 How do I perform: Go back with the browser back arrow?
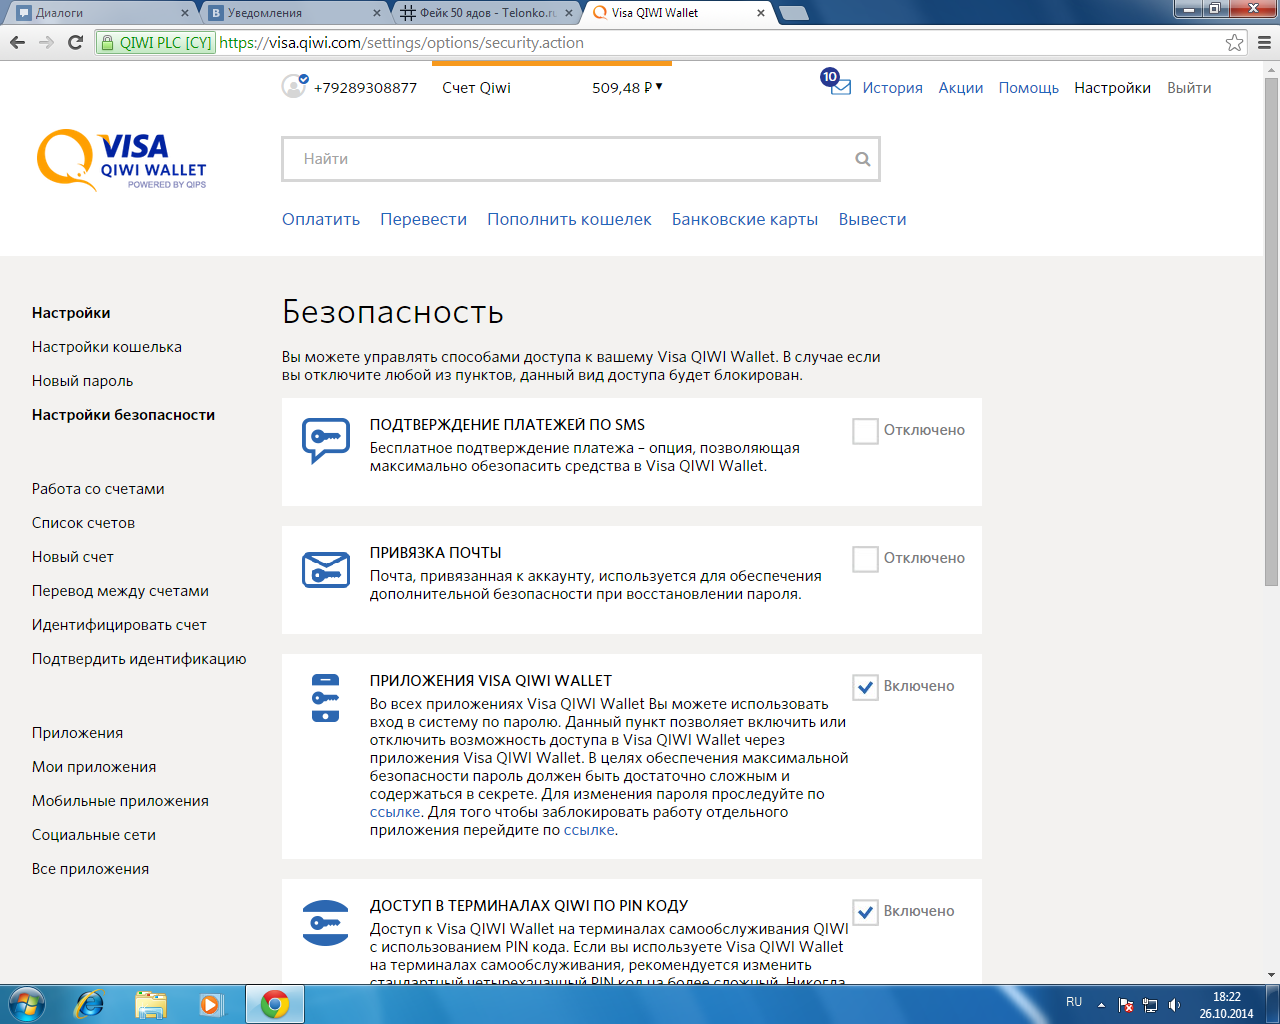click(17, 42)
